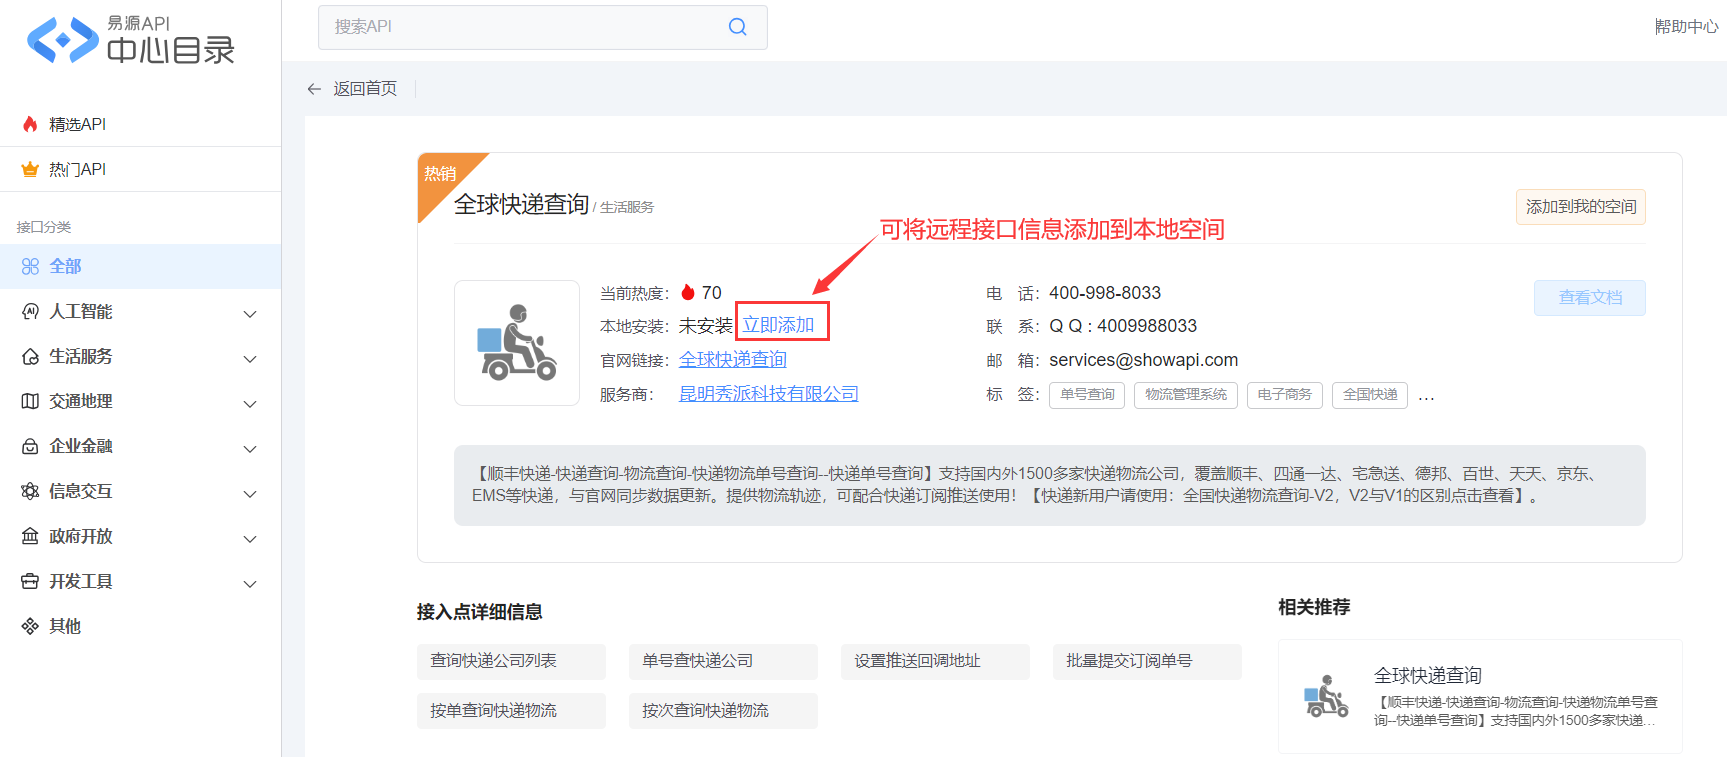Open the 昆明秀派科技有限公司 provider link
This screenshot has height=757, width=1727.
(769, 393)
